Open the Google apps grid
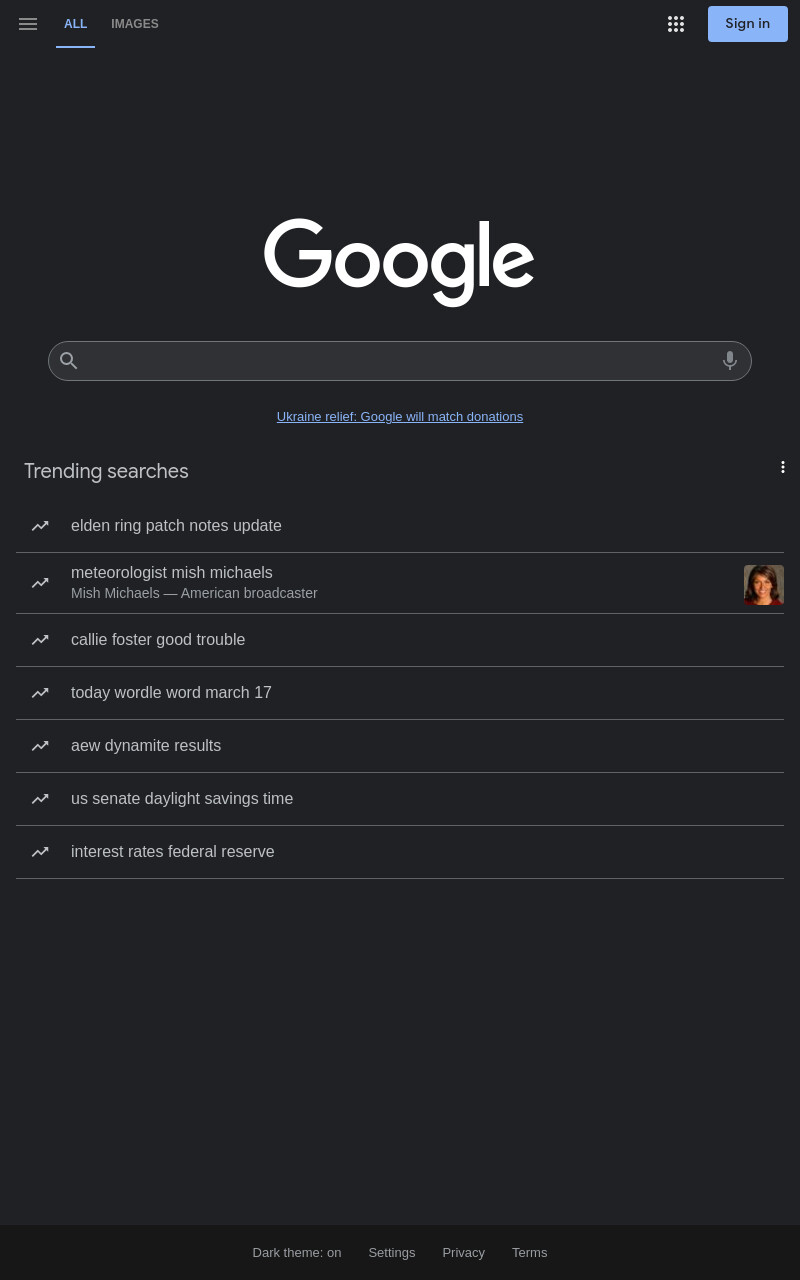 [x=676, y=24]
